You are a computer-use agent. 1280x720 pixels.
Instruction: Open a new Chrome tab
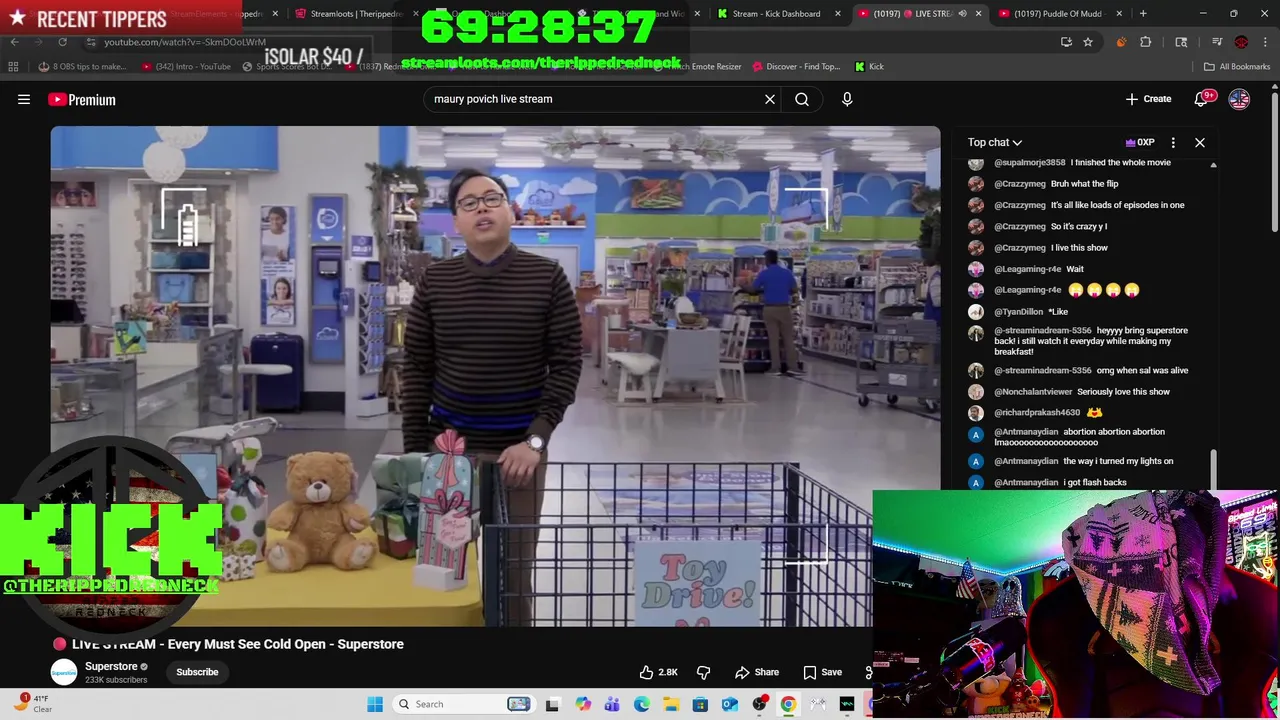point(1143,14)
